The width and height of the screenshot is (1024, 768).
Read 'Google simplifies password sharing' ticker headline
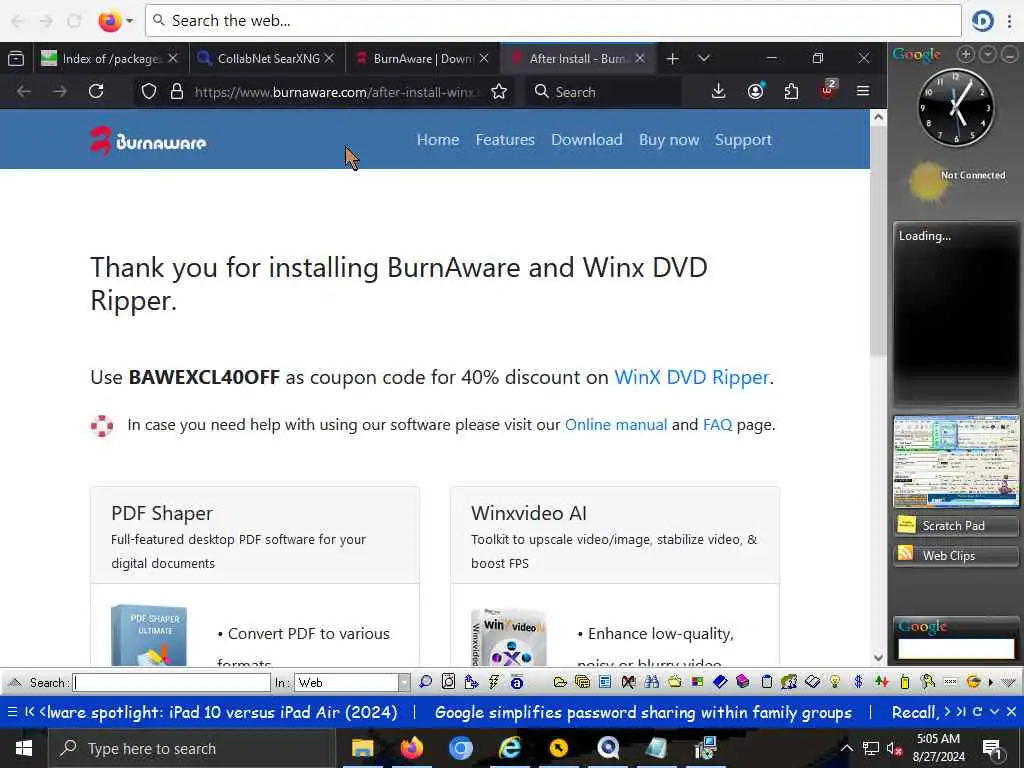click(x=643, y=712)
